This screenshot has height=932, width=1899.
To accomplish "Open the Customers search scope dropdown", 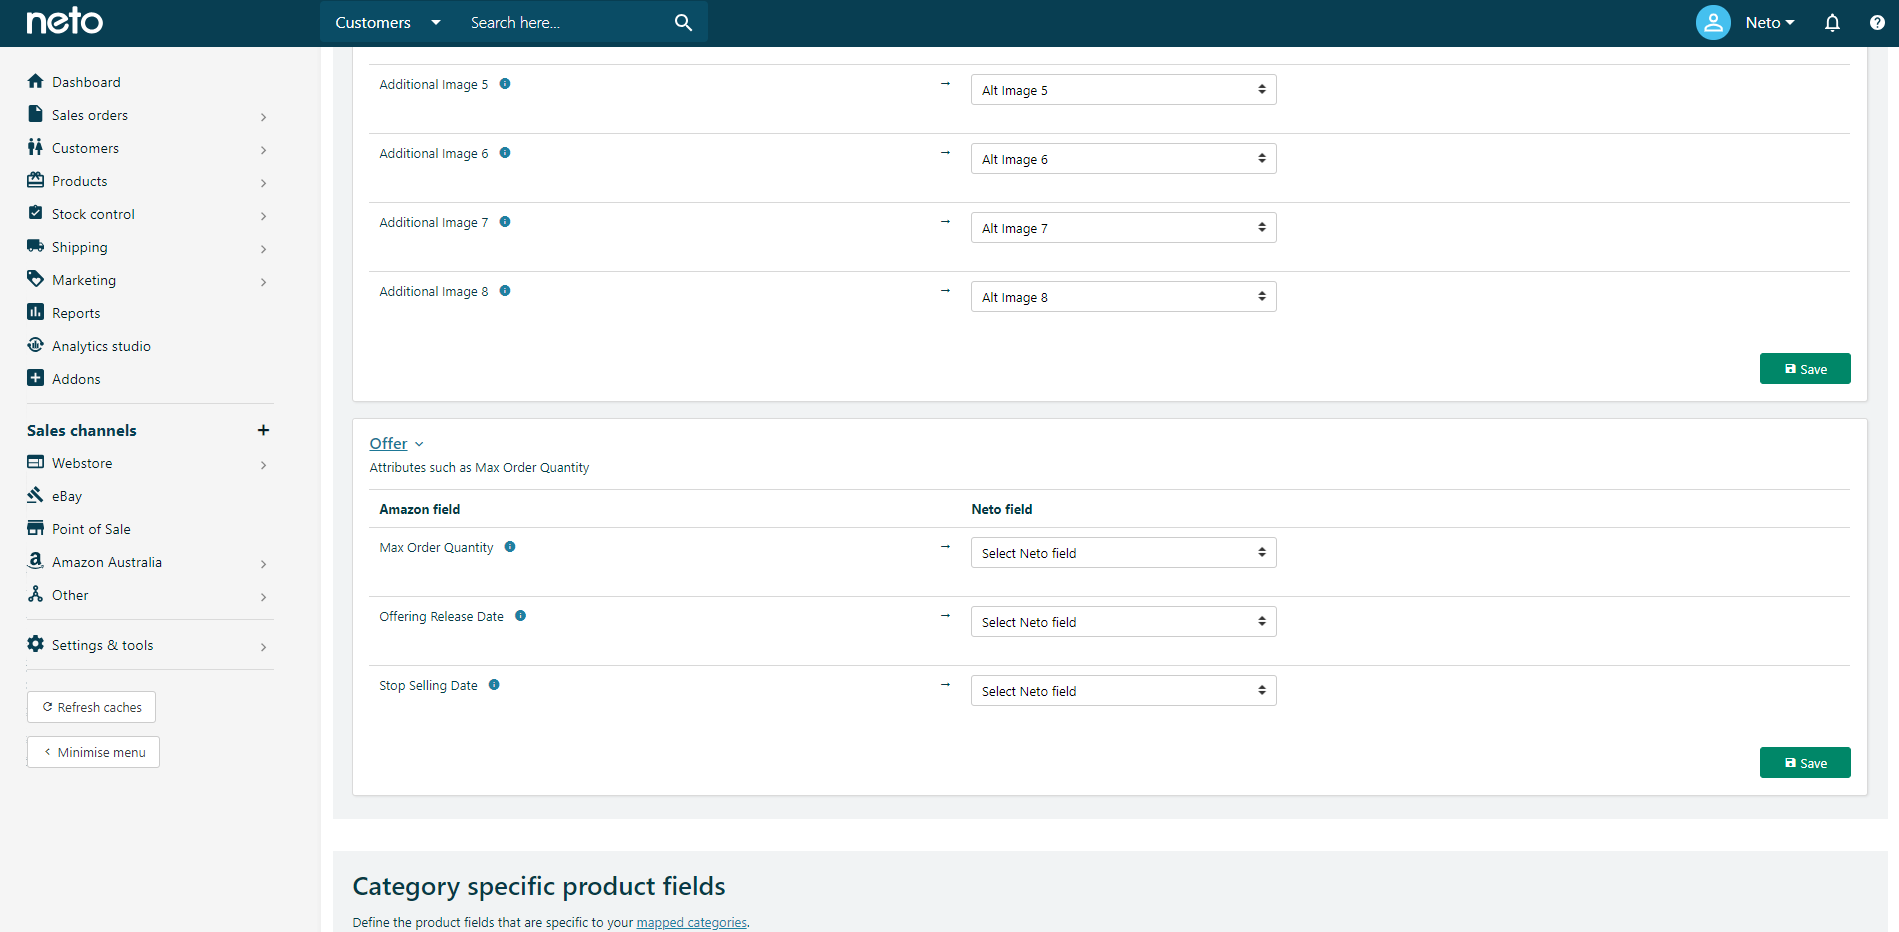I will pos(388,22).
